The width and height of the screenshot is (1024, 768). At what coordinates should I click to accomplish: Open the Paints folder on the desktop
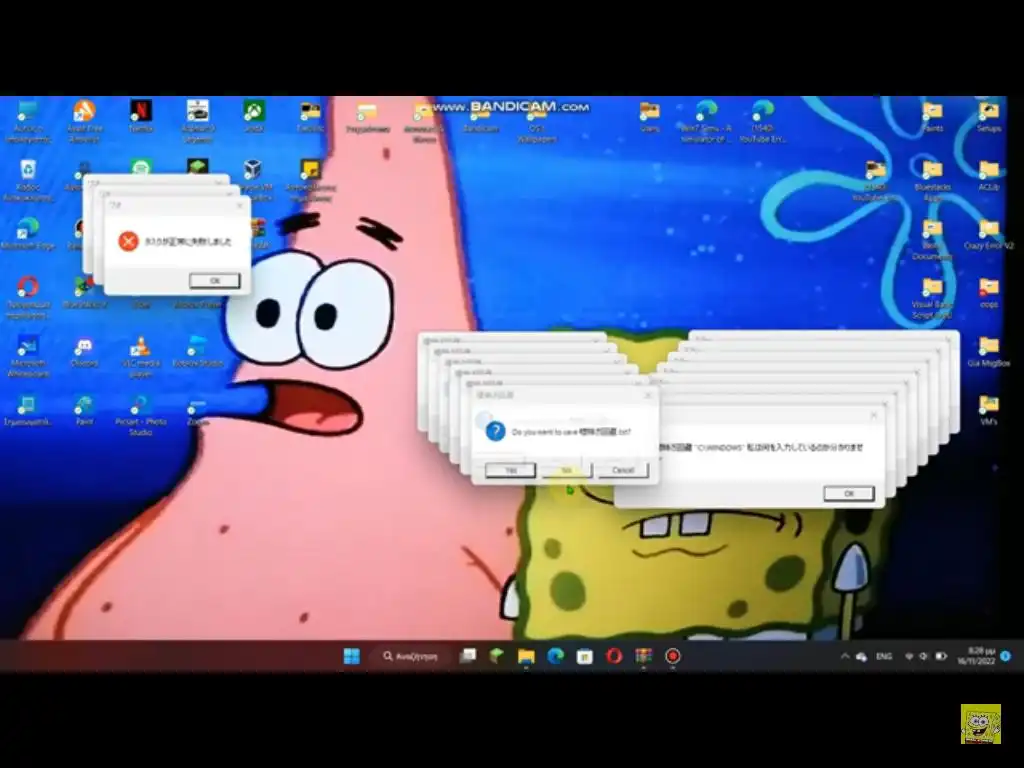tap(933, 117)
